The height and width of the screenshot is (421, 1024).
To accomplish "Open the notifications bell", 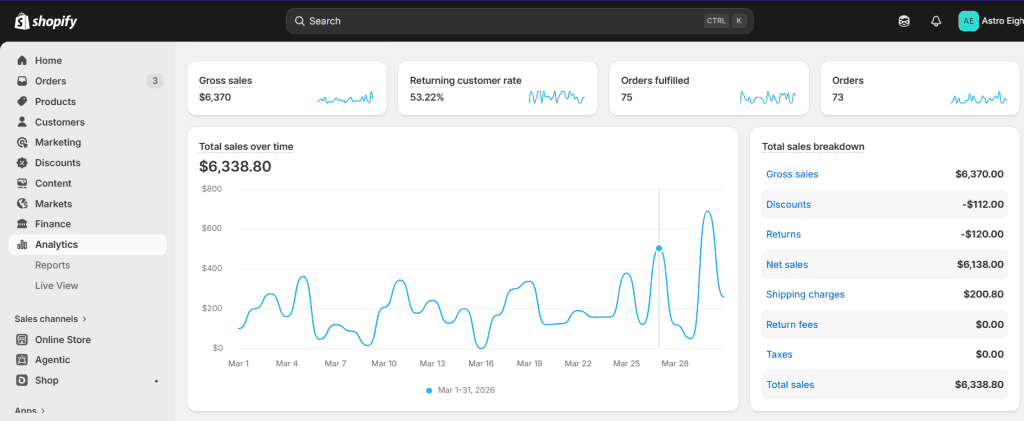I will (936, 22).
